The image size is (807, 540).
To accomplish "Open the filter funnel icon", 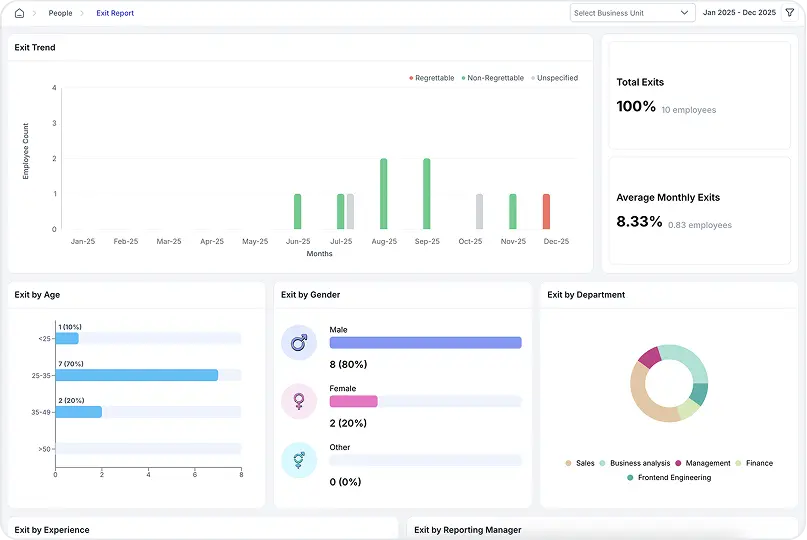I will click(x=790, y=13).
